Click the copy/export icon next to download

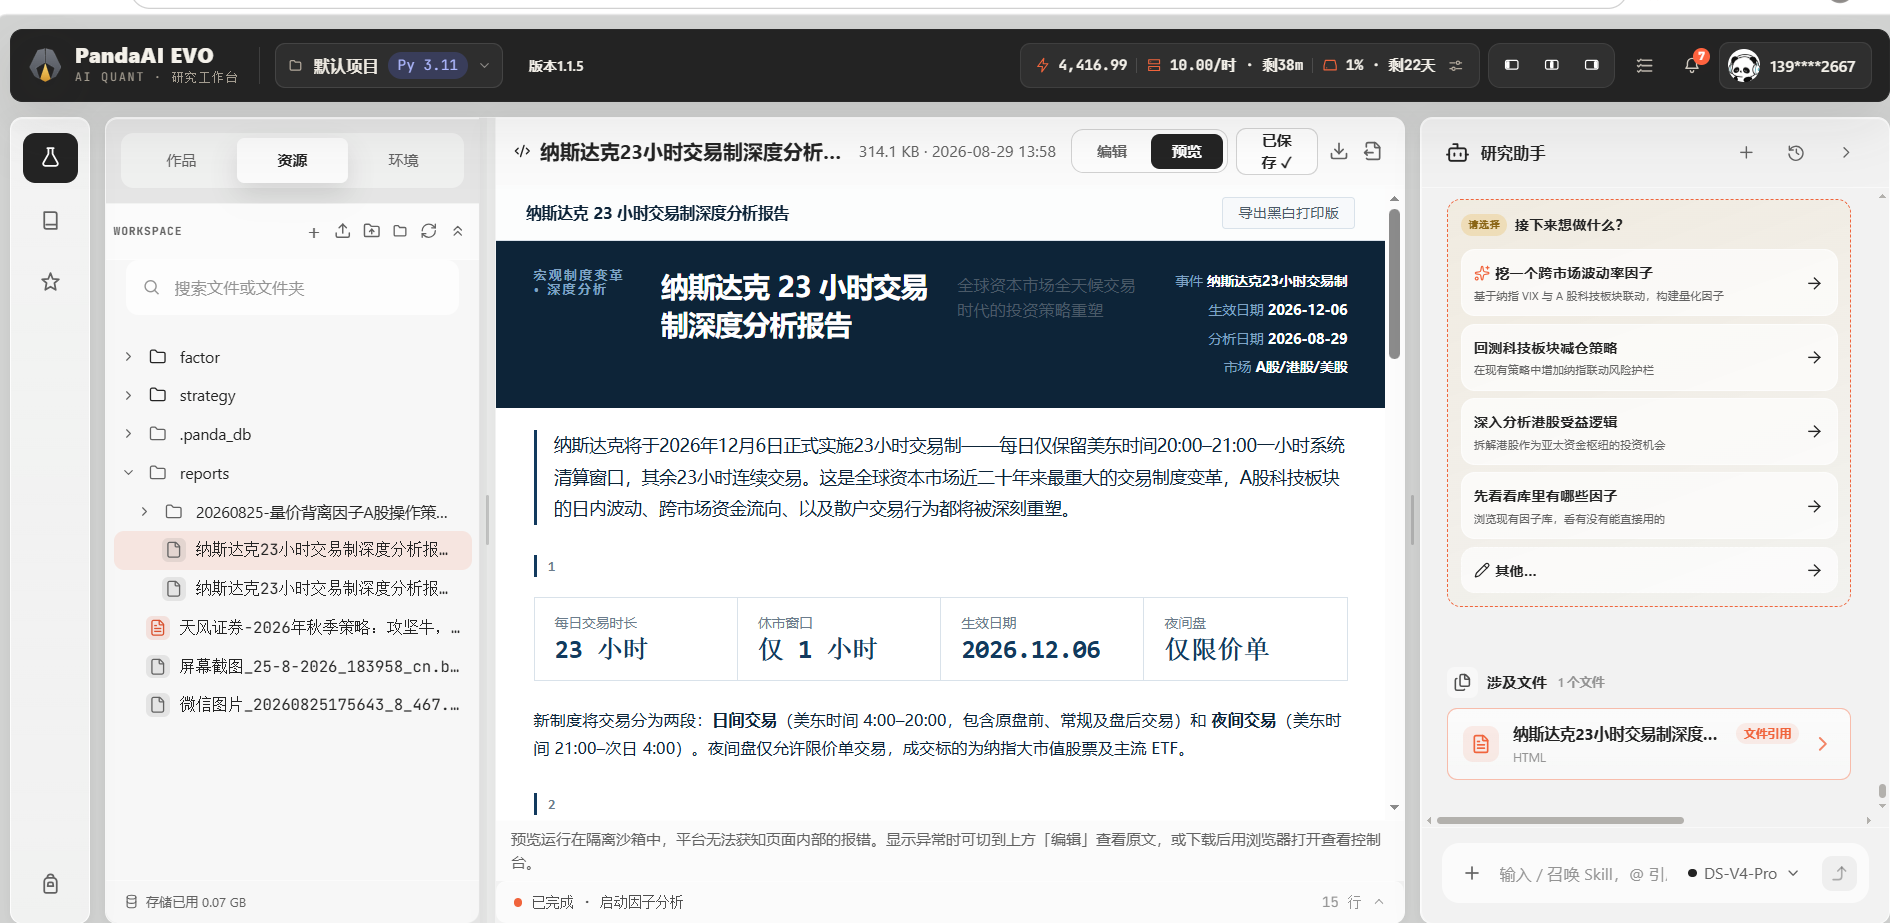[1373, 151]
